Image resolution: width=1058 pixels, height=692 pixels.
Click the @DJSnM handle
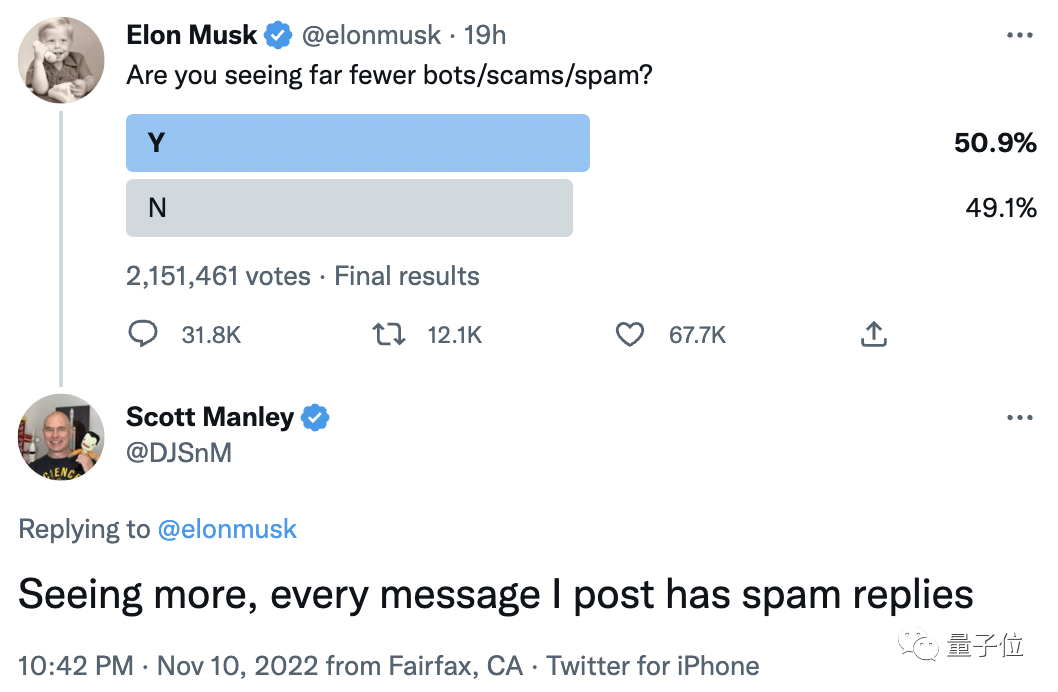[x=178, y=452]
